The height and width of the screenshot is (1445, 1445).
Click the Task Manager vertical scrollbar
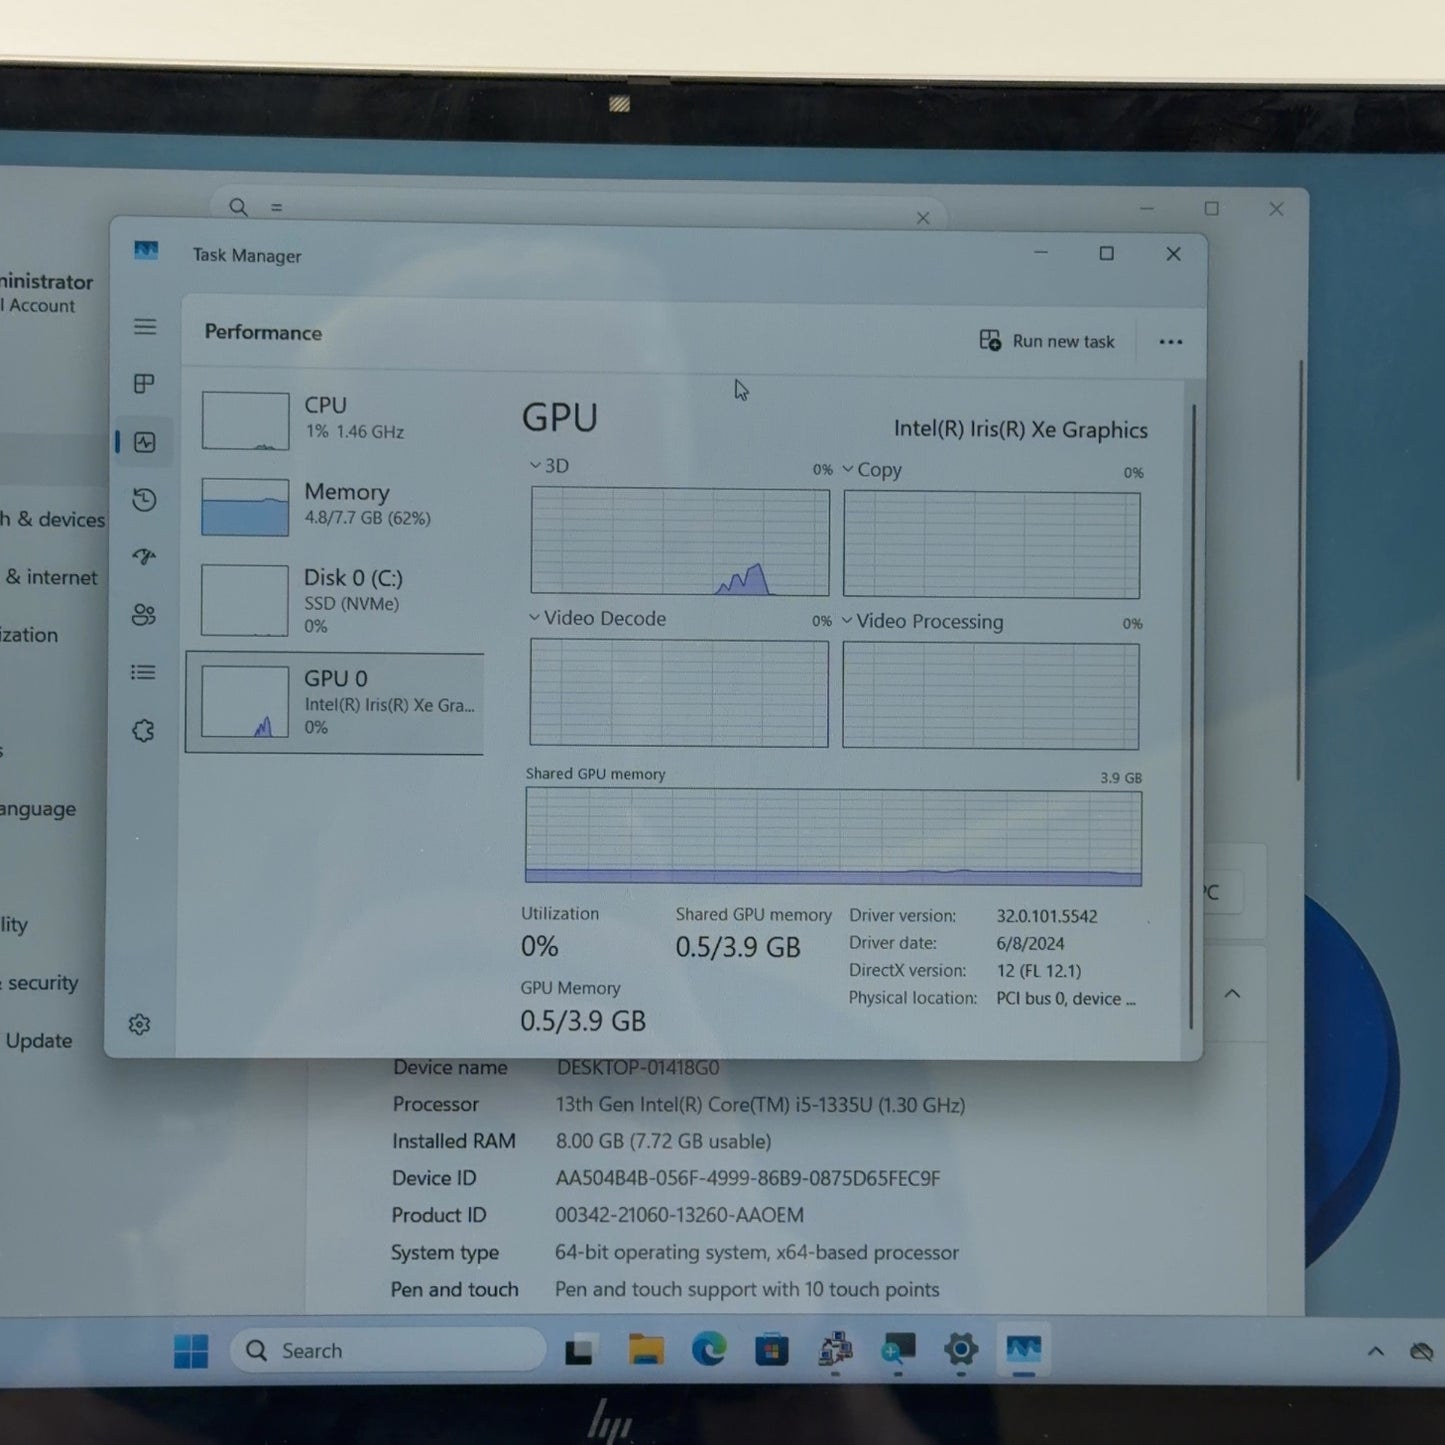(x=1191, y=715)
